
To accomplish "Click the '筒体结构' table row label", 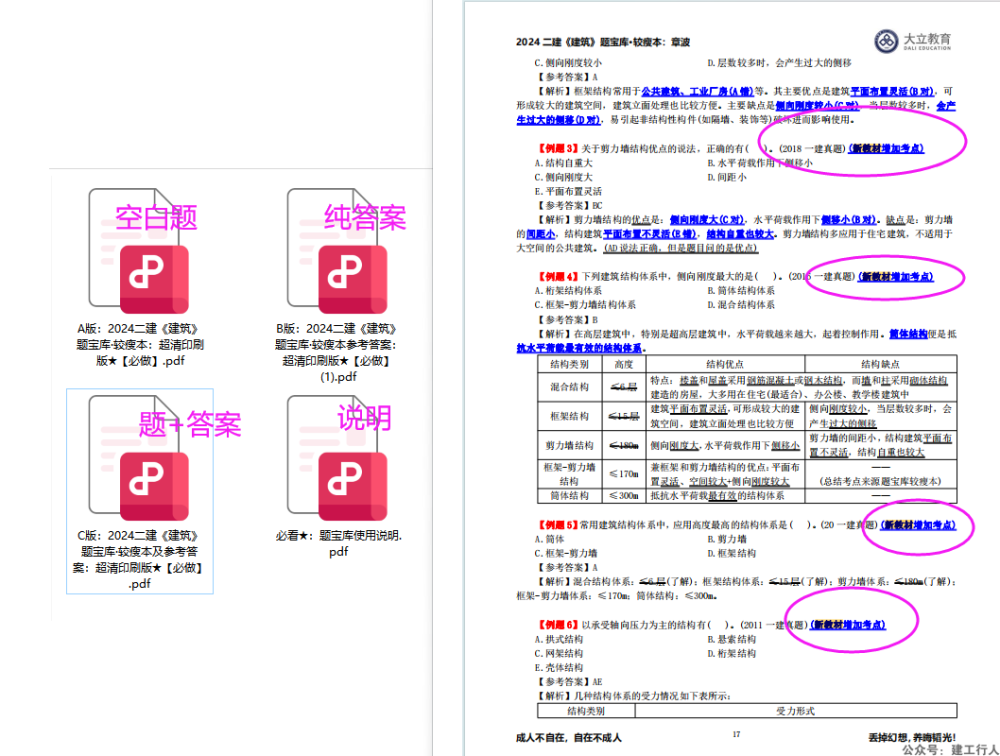I will click(570, 496).
